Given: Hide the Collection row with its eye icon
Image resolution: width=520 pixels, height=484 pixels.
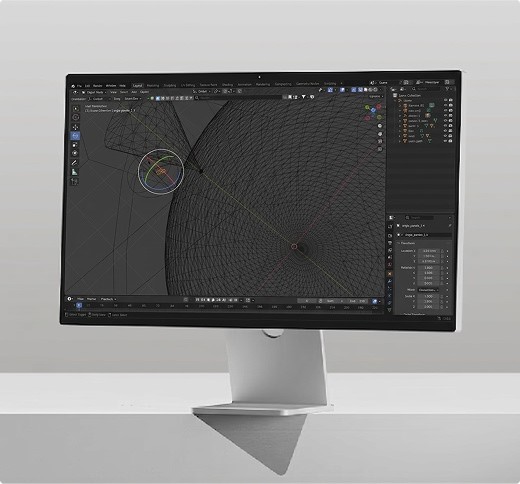Looking at the screenshot, I should click(445, 100).
